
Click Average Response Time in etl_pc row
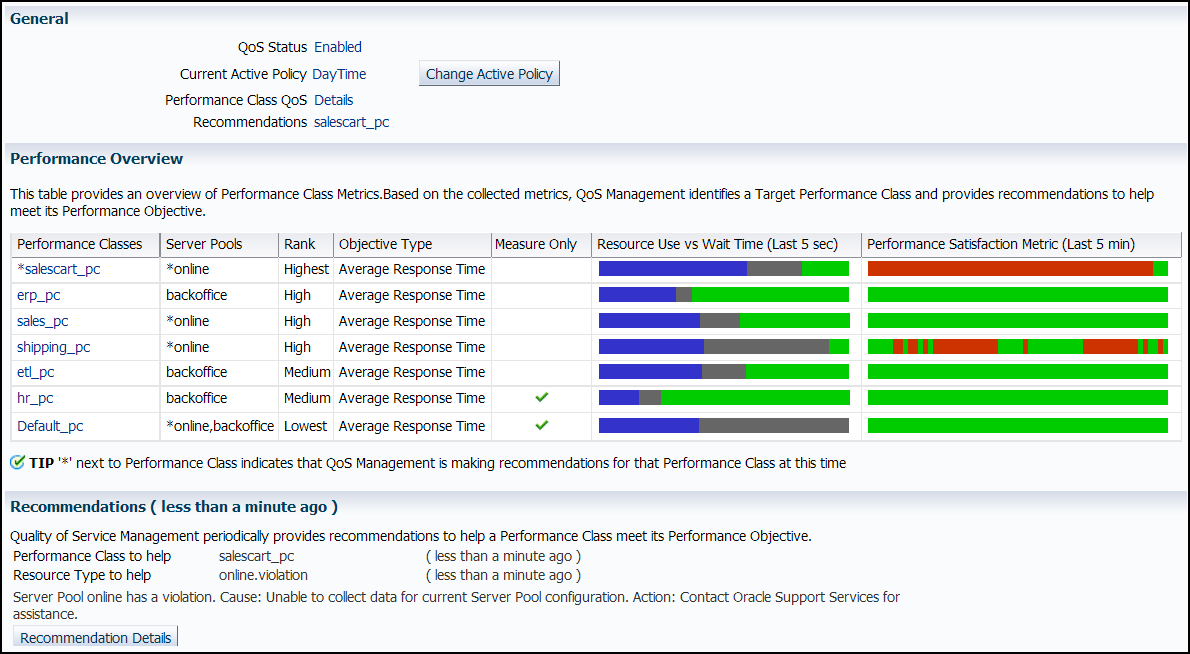coord(412,373)
